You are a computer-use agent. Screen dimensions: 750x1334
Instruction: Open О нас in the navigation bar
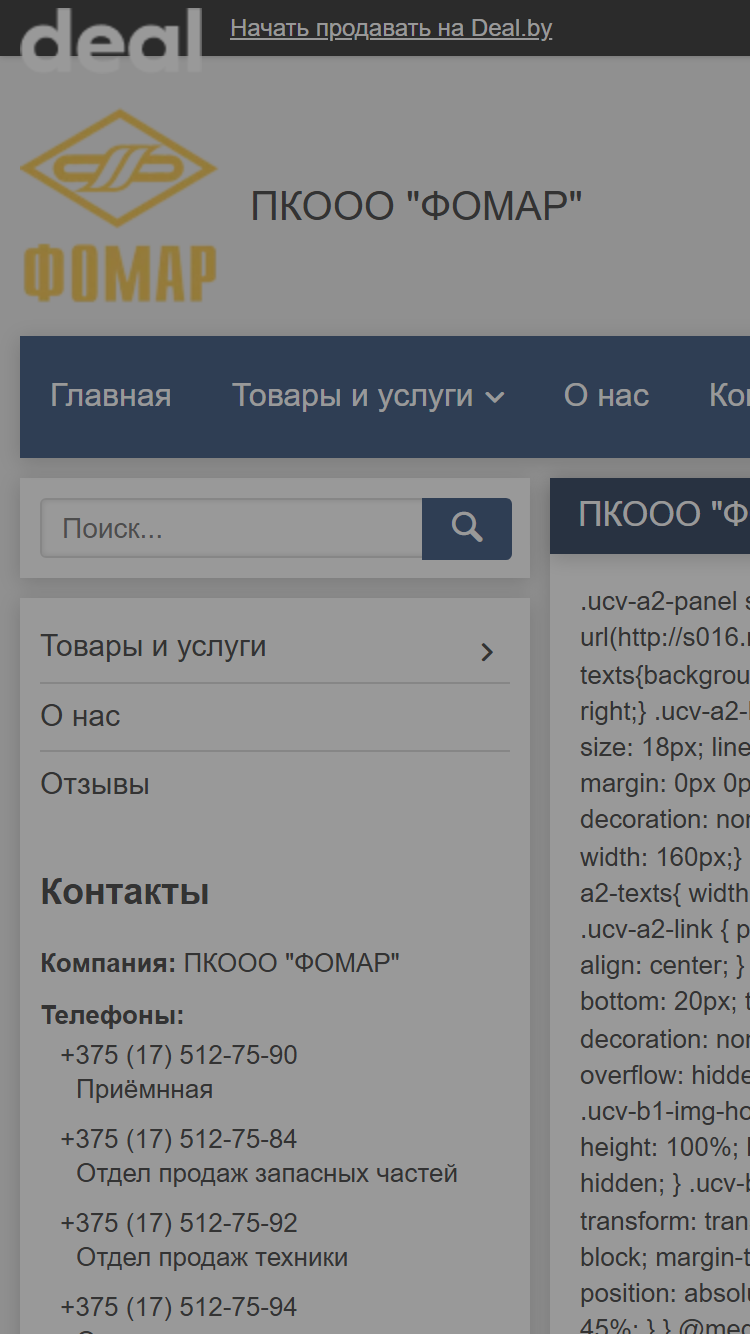tap(606, 396)
